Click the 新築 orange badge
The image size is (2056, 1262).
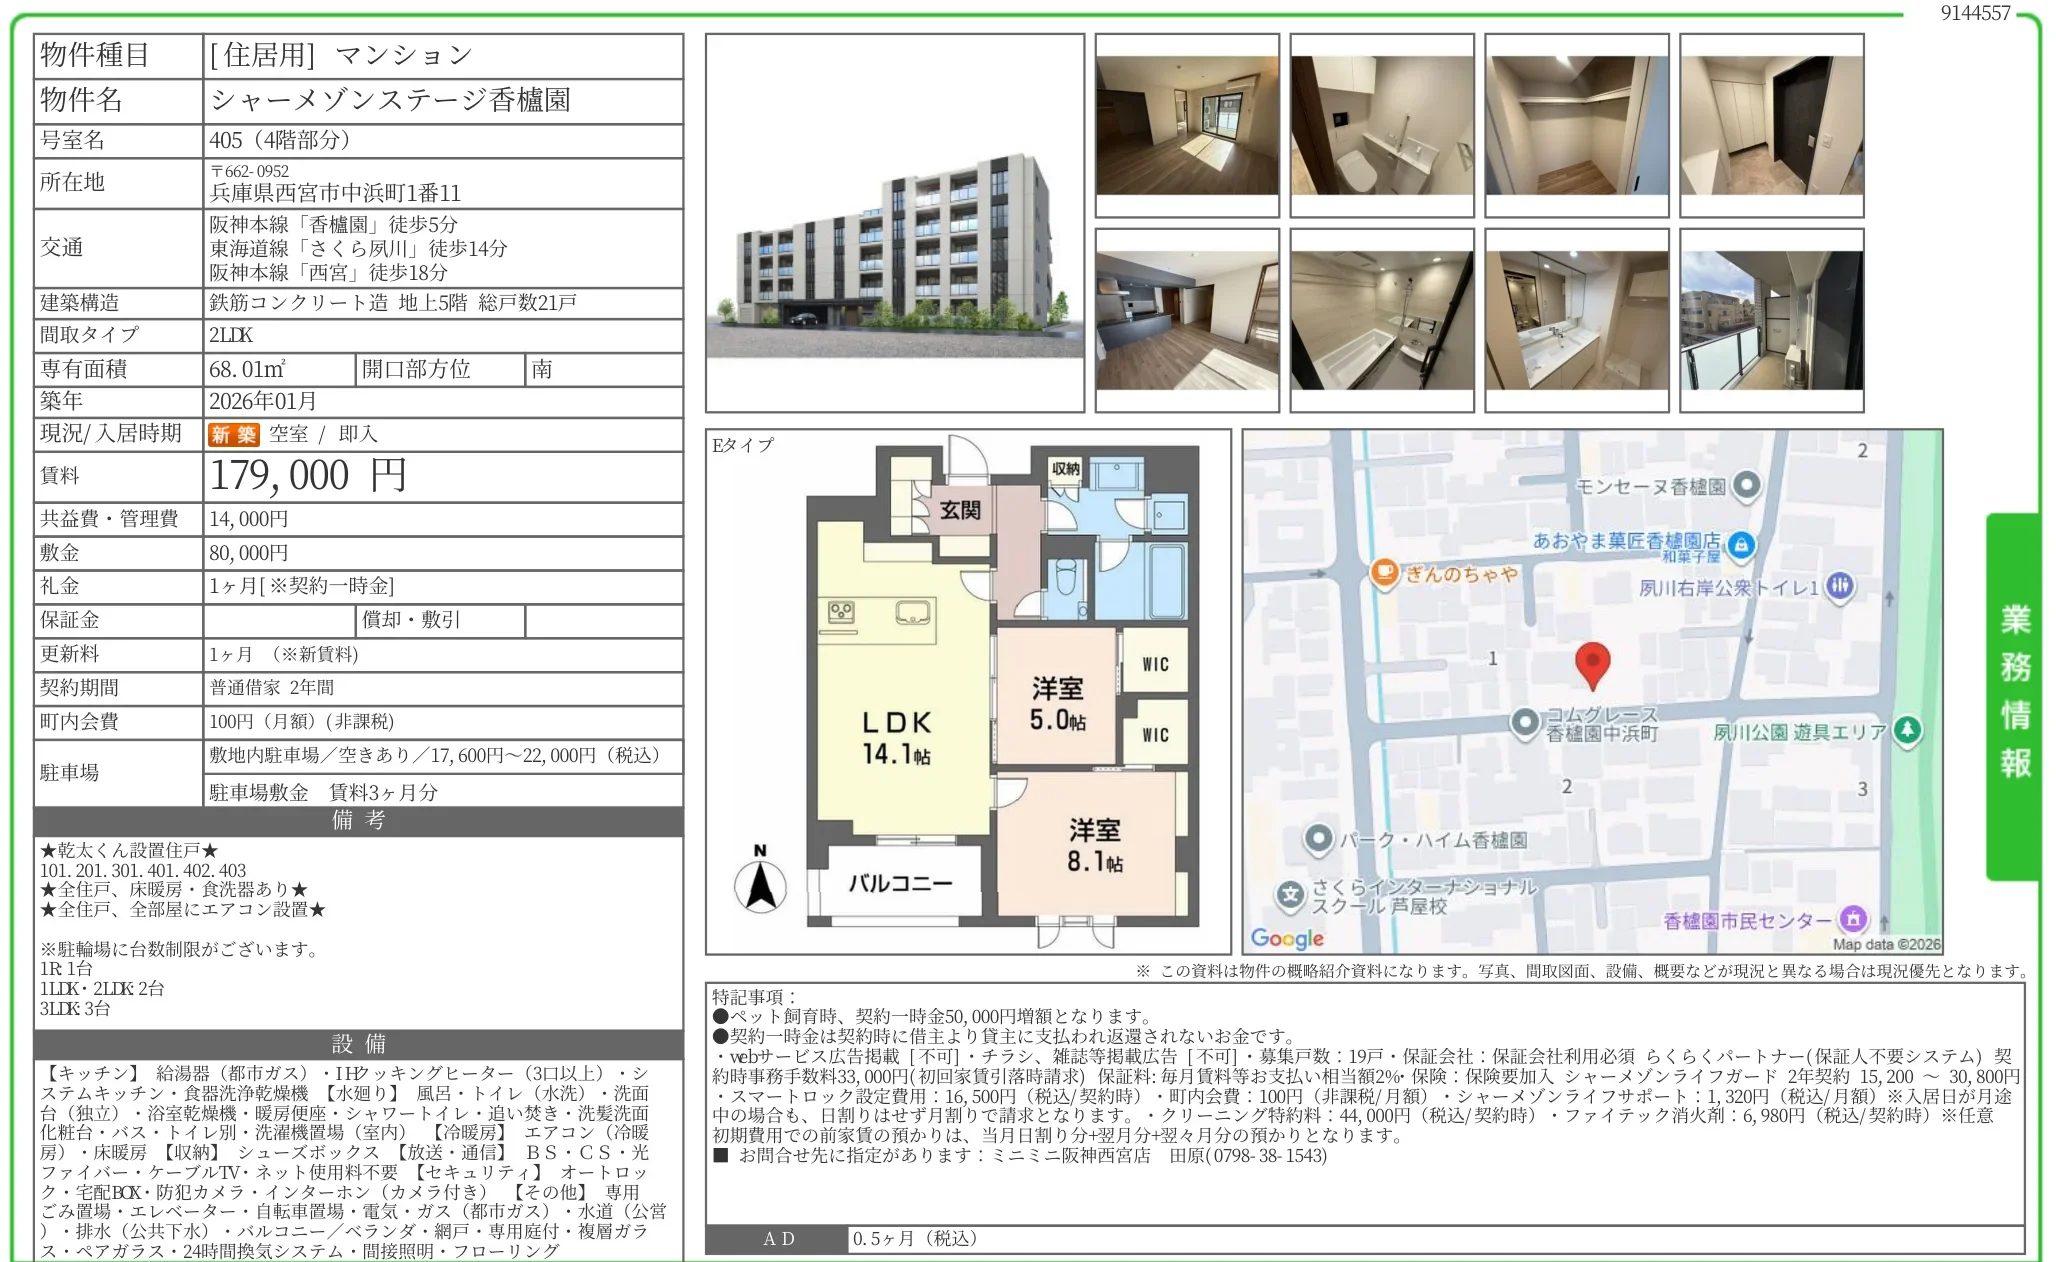[x=233, y=434]
